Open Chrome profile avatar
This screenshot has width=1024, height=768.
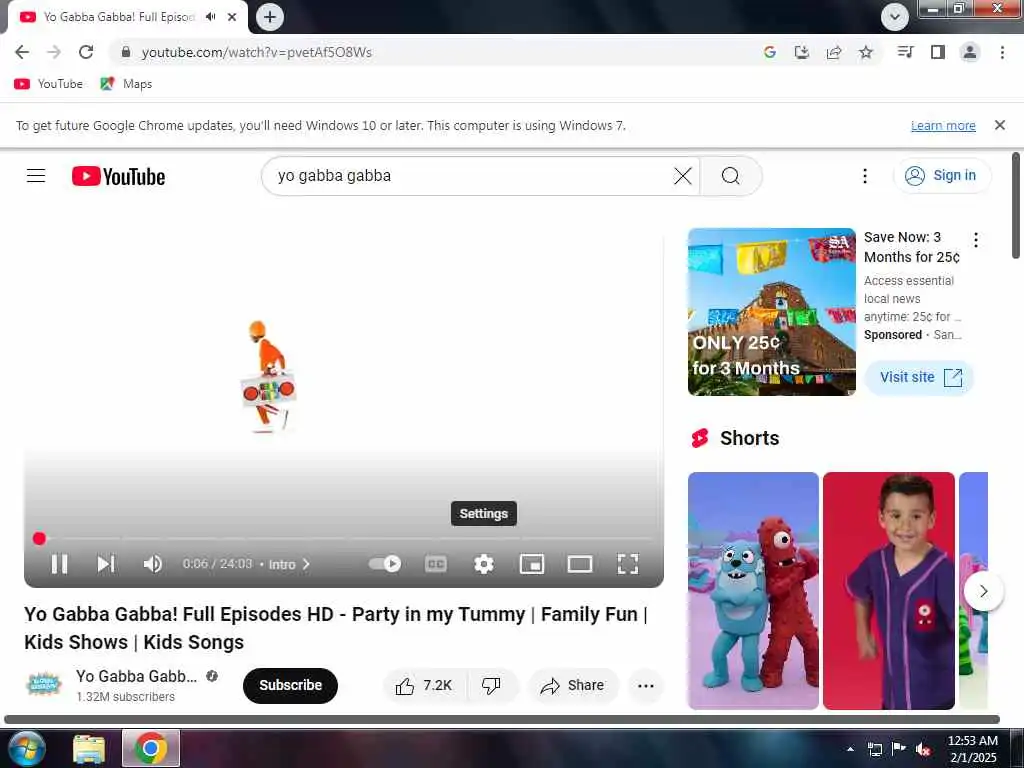click(970, 52)
